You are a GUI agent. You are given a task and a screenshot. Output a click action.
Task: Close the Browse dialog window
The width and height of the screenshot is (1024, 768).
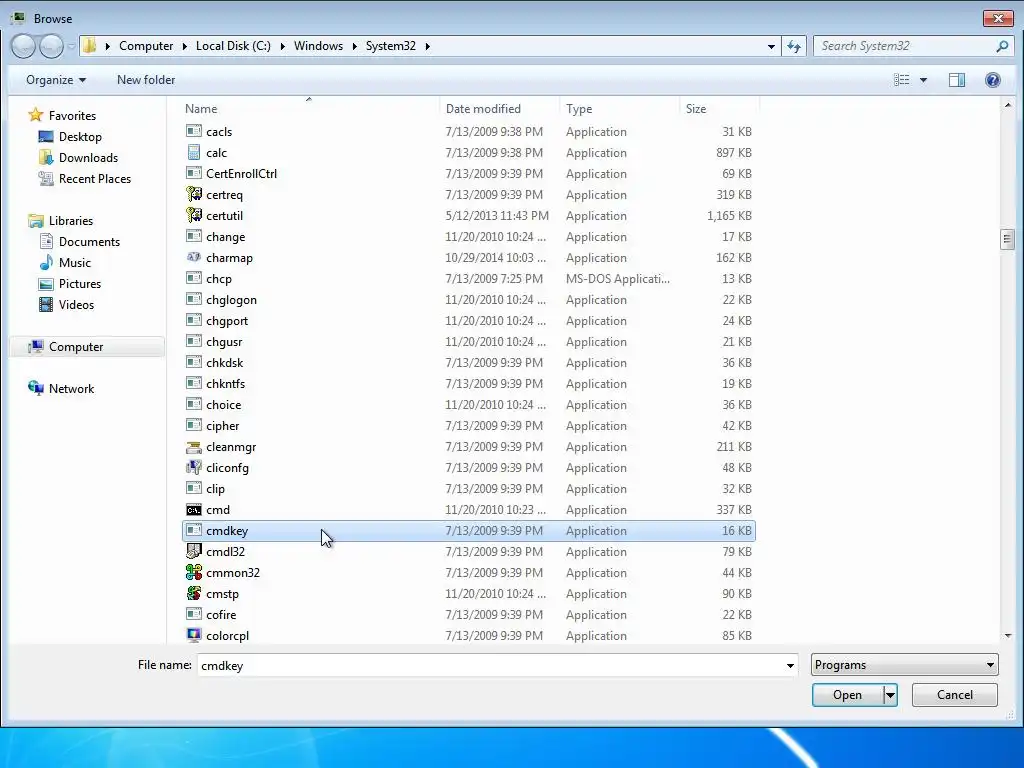pyautogui.click(x=998, y=18)
